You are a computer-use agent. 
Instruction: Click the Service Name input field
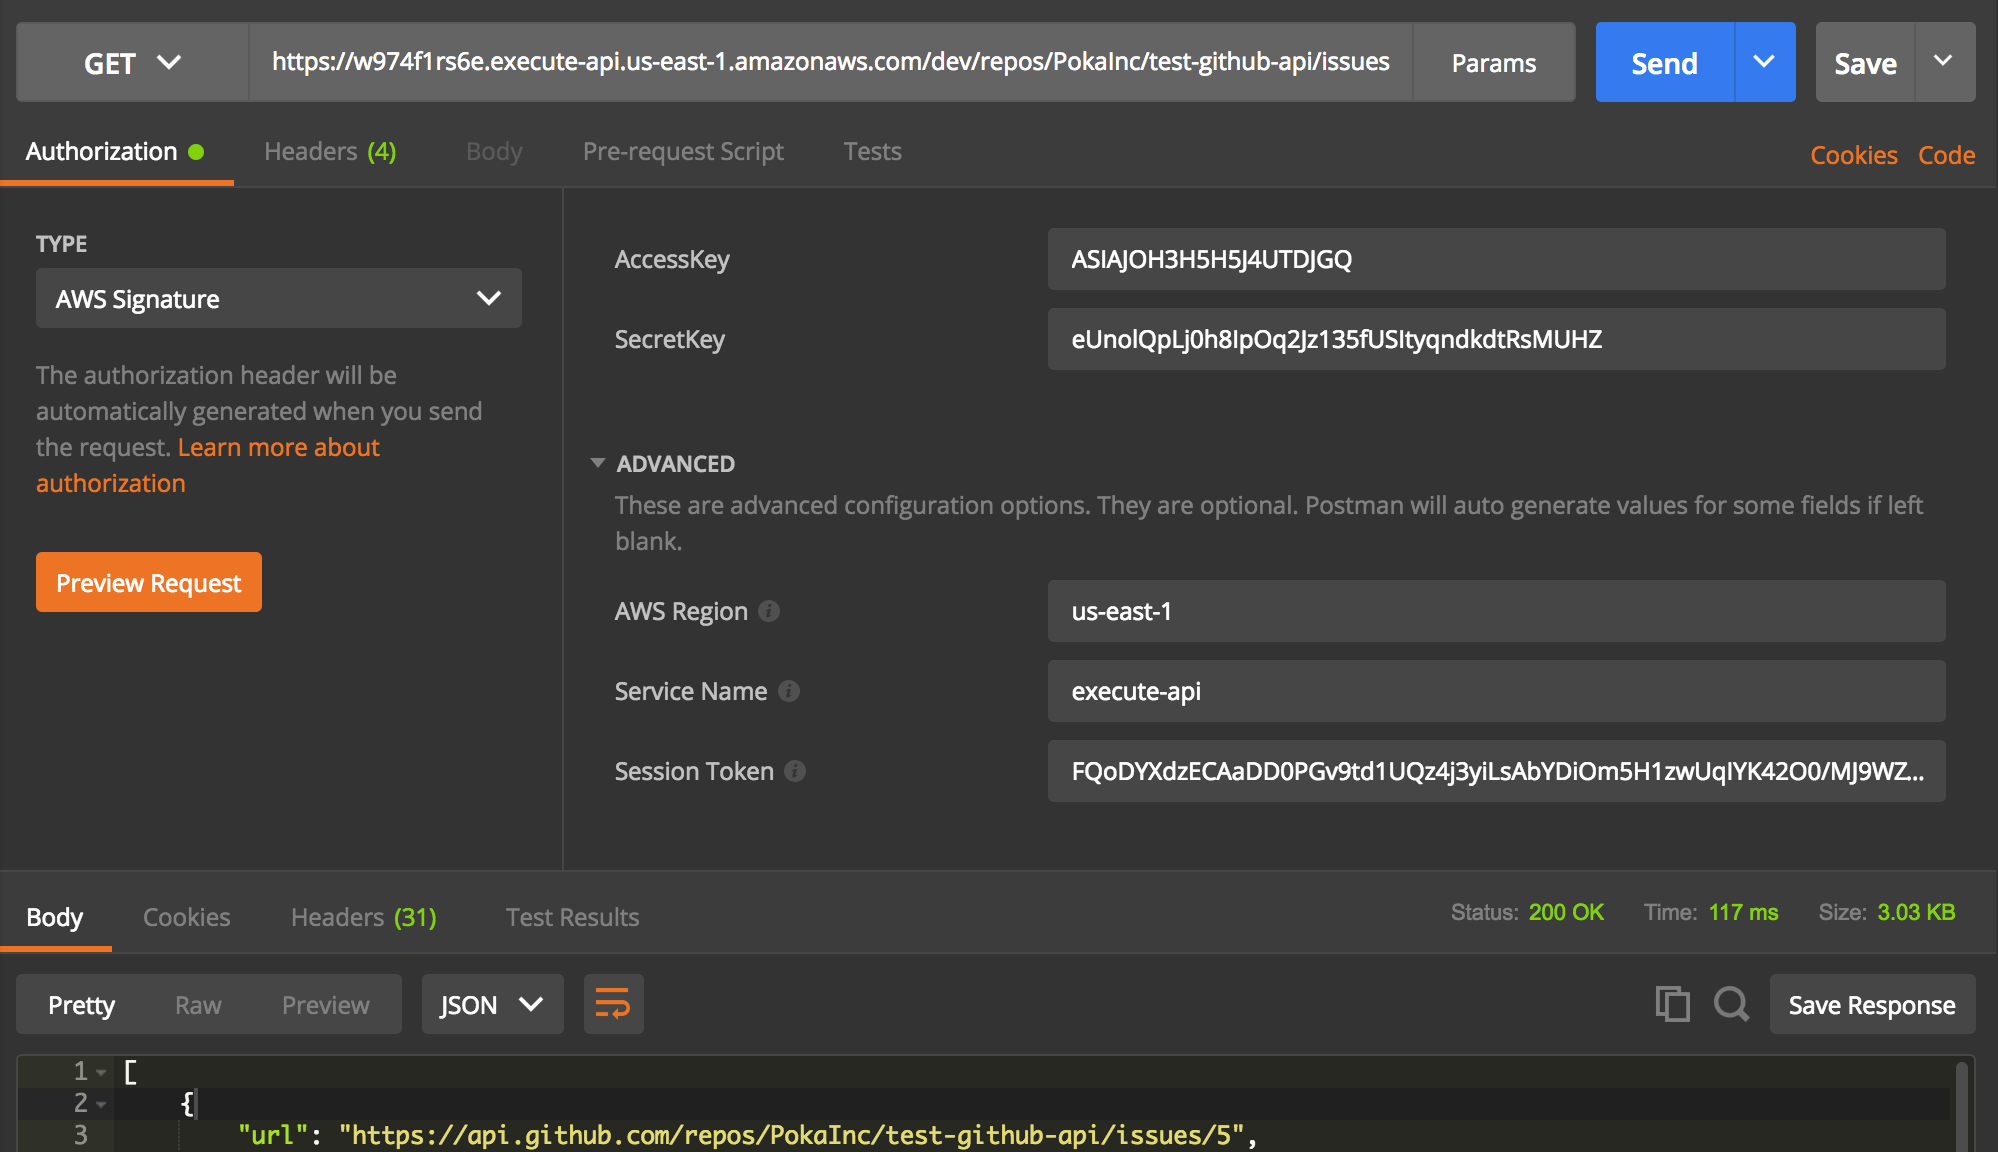(x=1496, y=691)
